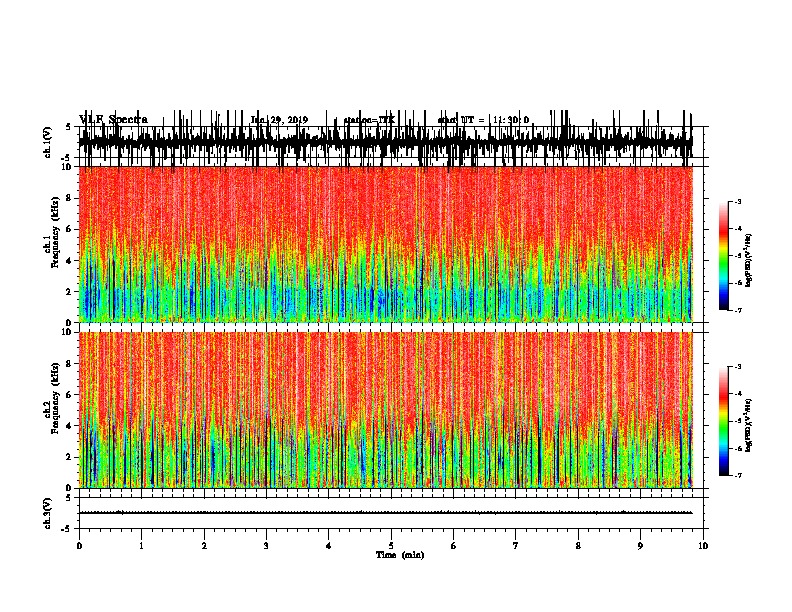Click the -3 tick on ch.1 colorbar
This screenshot has height=612, width=792.
click(738, 202)
